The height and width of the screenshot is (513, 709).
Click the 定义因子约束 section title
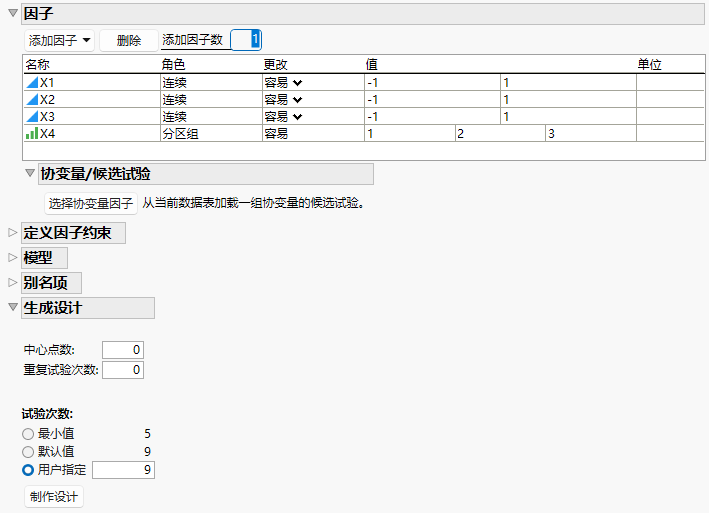click(x=67, y=233)
